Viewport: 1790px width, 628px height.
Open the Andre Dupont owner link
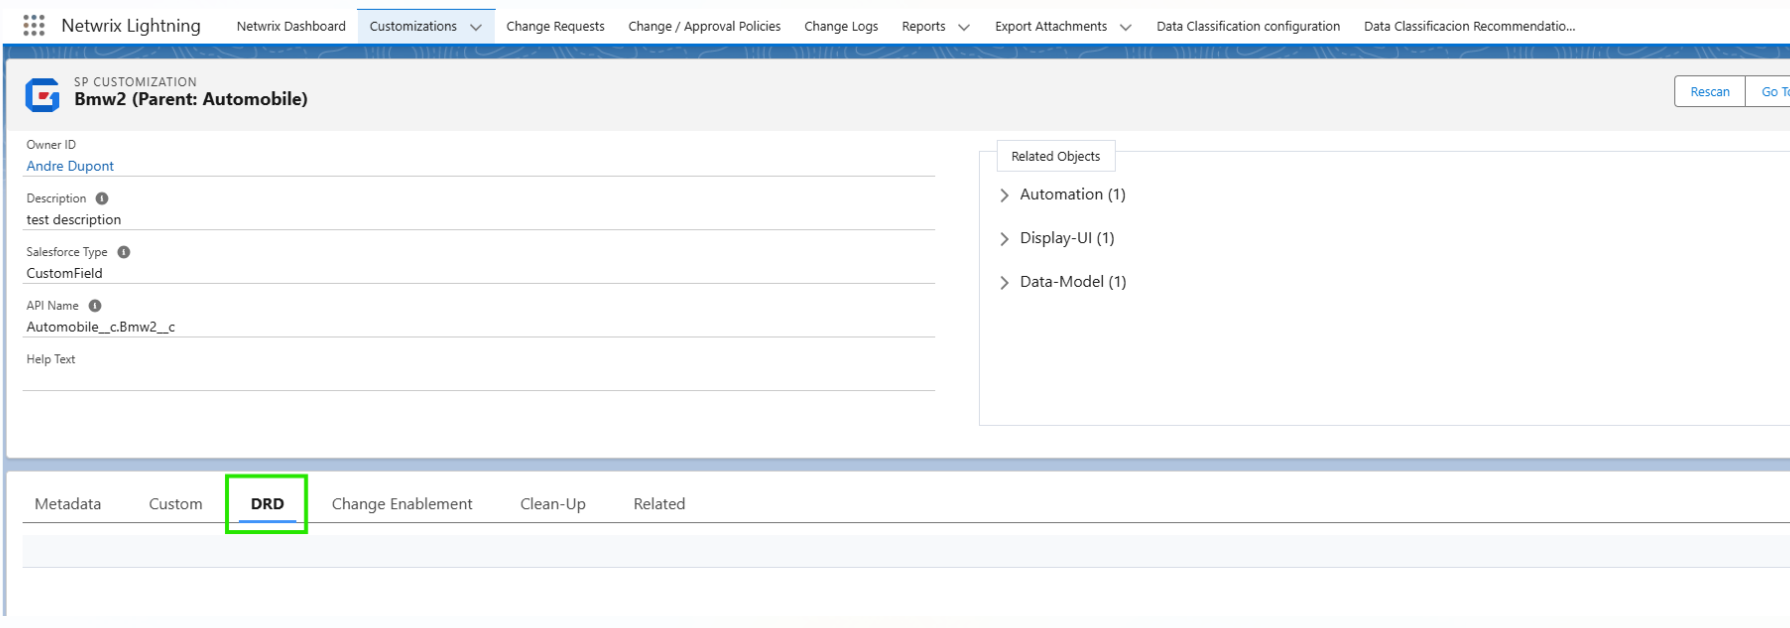(70, 166)
